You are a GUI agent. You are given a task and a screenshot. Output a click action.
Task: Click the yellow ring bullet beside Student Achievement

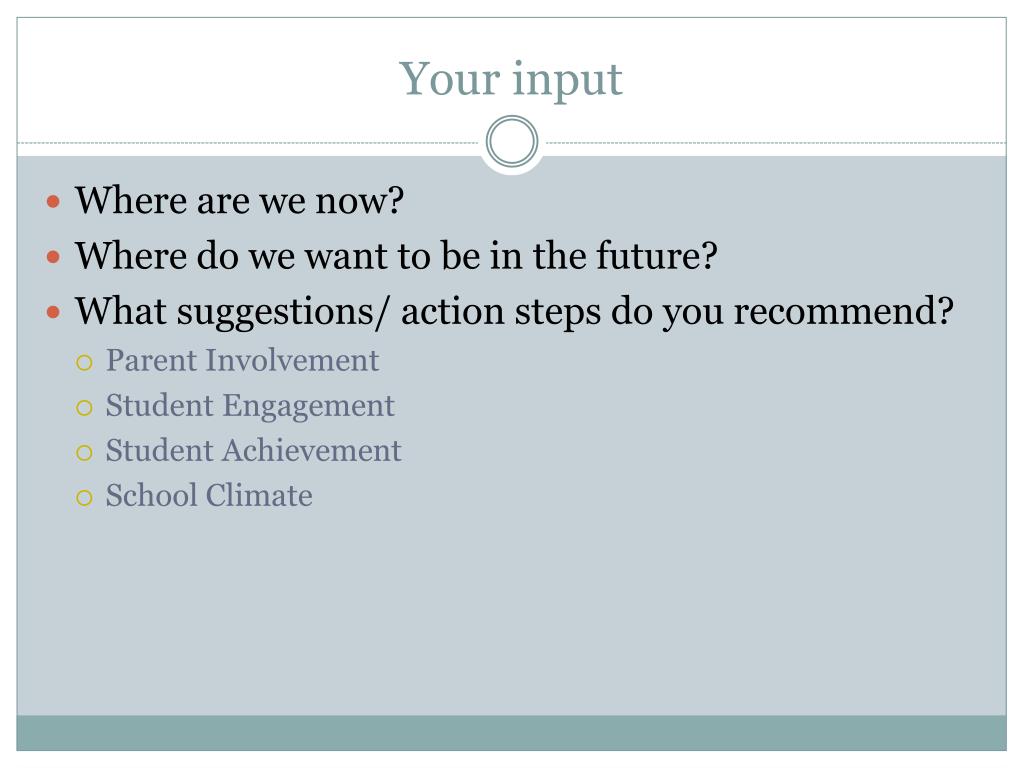(x=84, y=453)
